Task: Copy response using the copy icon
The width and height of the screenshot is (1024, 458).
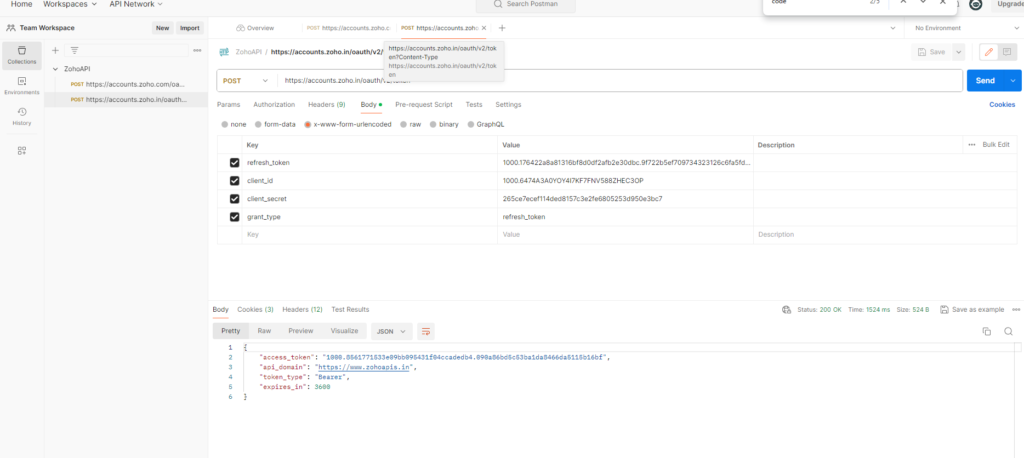Action: point(986,331)
